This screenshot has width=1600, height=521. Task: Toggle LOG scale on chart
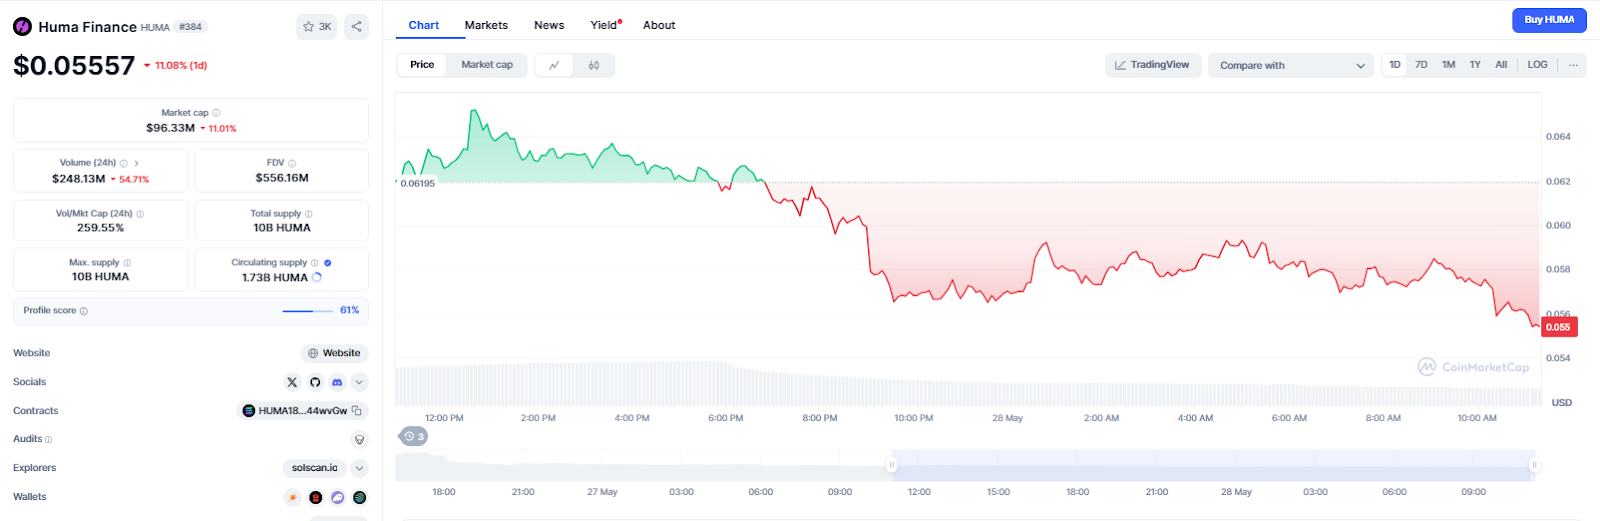(1538, 65)
